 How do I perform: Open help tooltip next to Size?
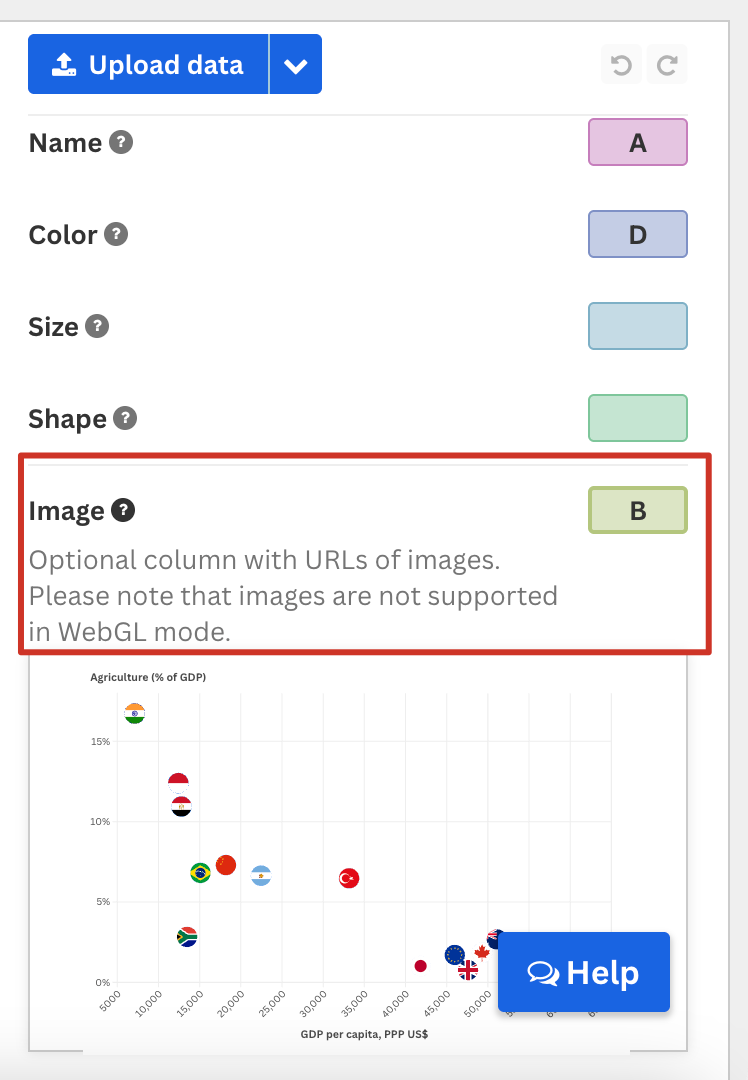click(x=97, y=326)
